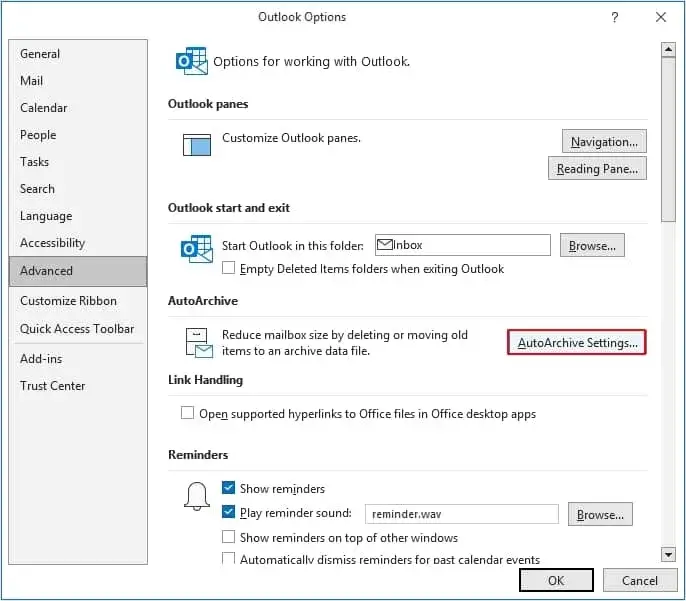
Task: Open Quick Access Toolbar options
Action: [78, 329]
